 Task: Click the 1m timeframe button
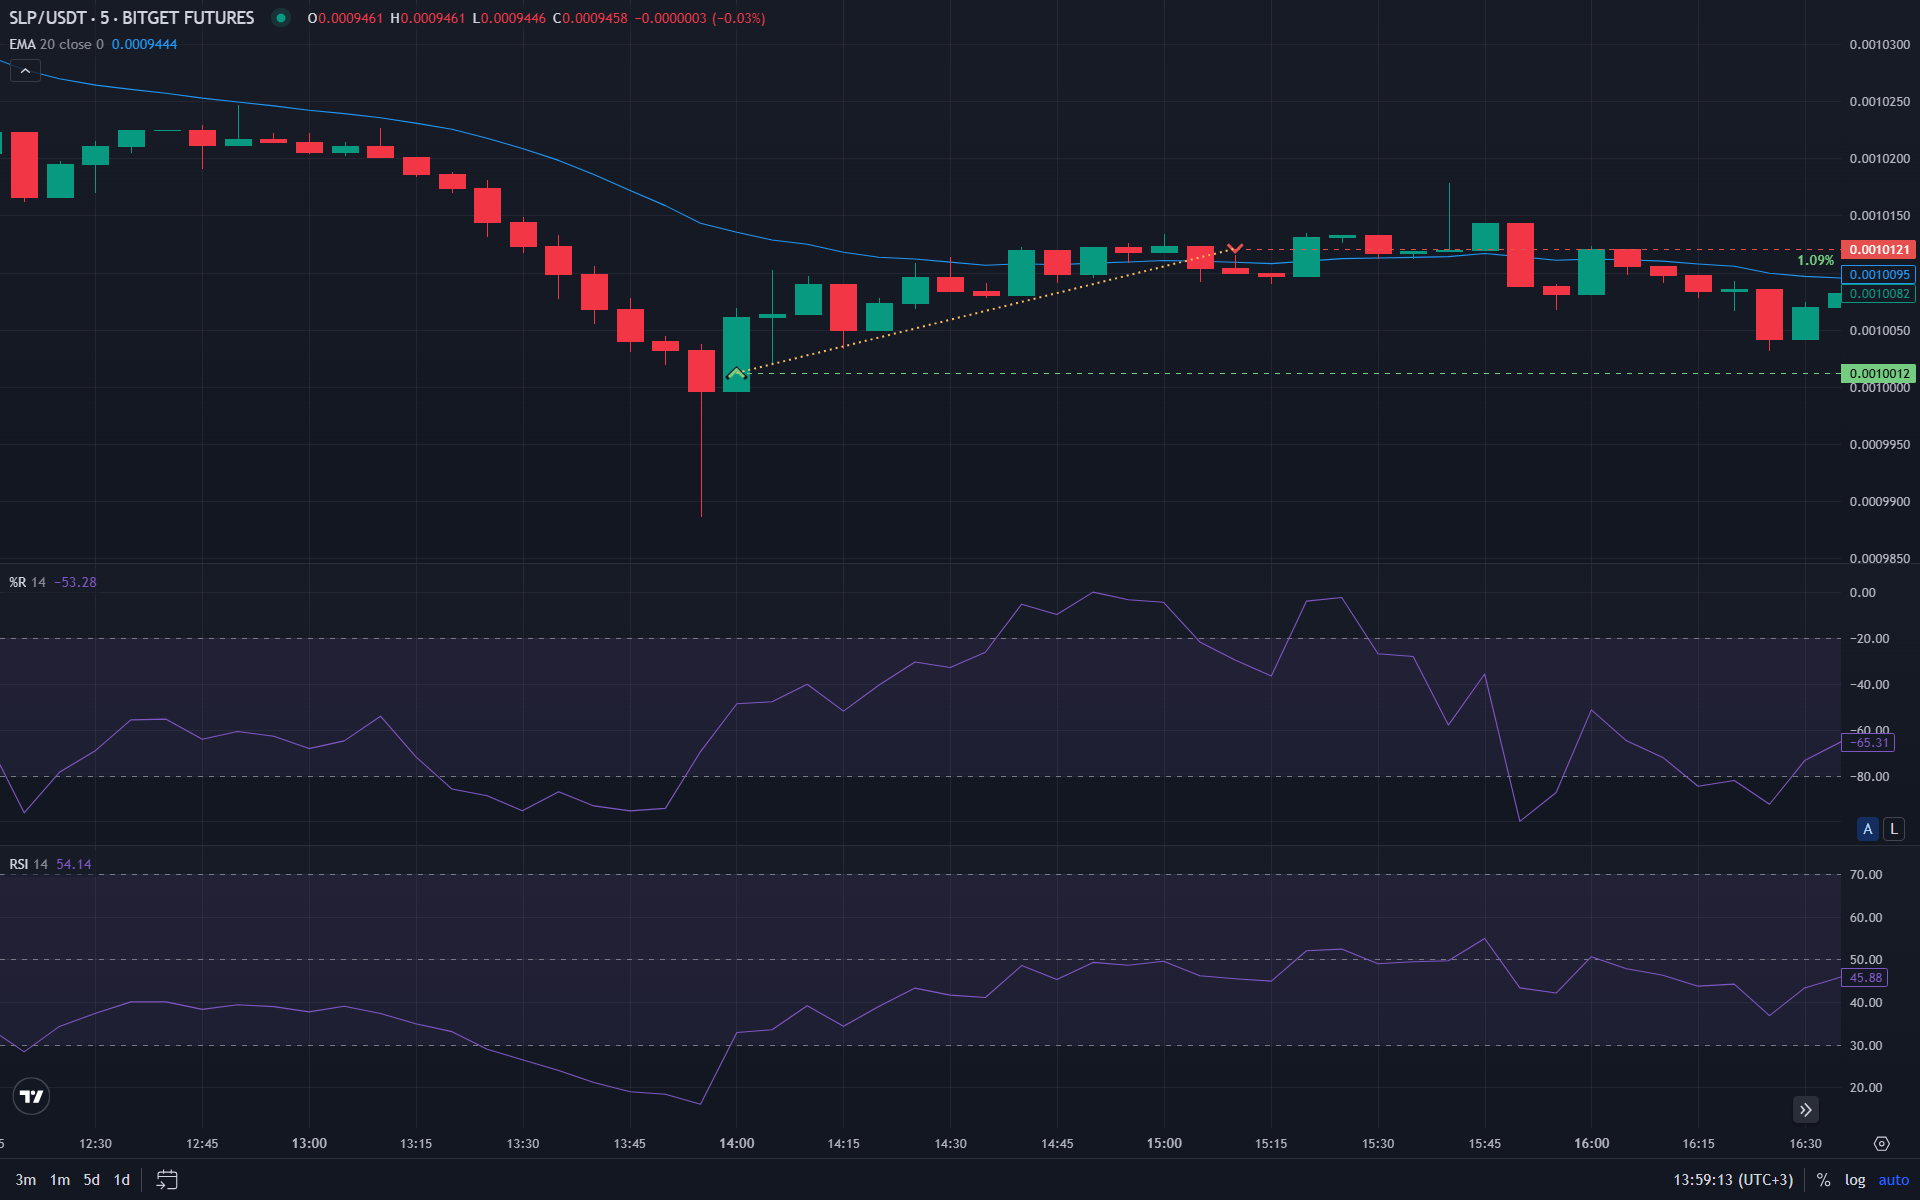pos(59,1180)
